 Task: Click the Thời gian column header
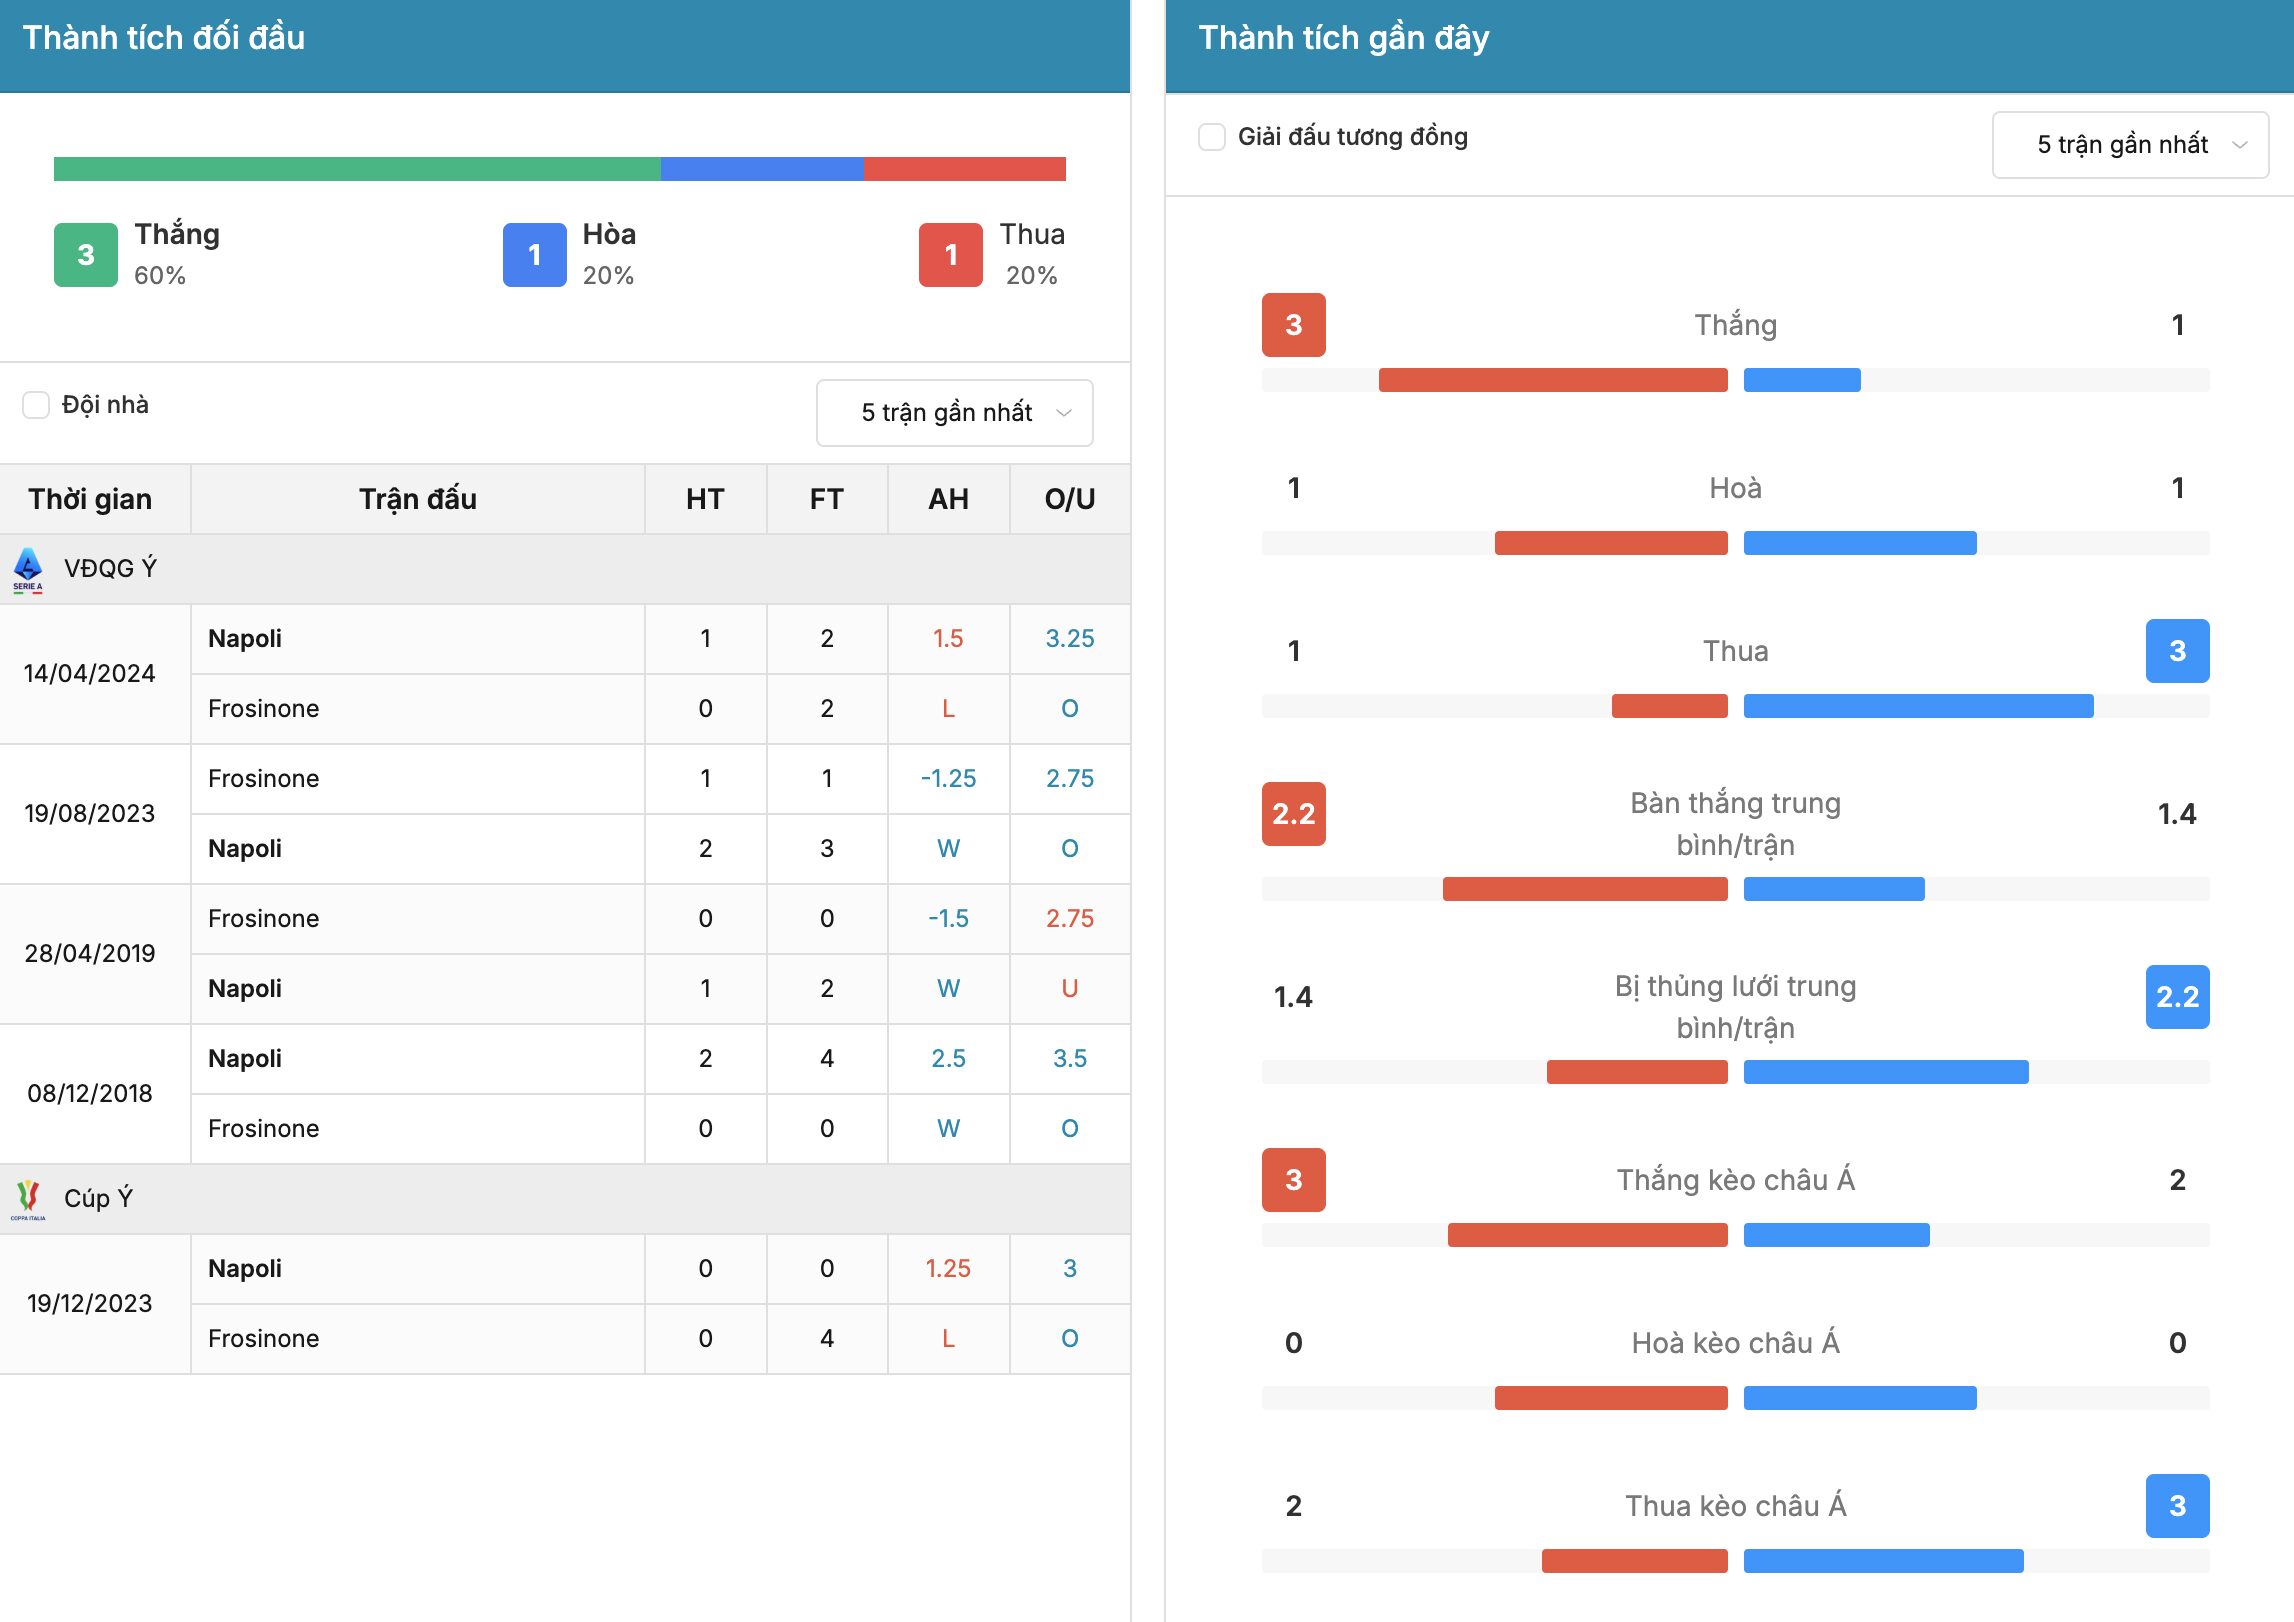90,499
